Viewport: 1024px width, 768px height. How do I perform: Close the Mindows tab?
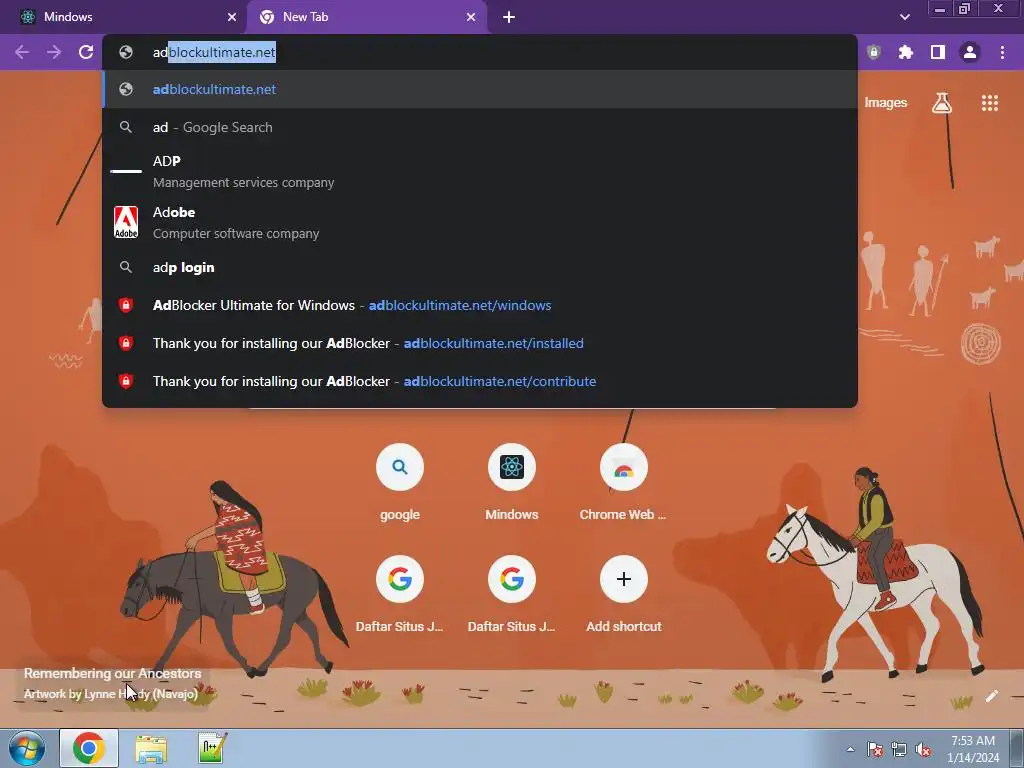pyautogui.click(x=232, y=17)
